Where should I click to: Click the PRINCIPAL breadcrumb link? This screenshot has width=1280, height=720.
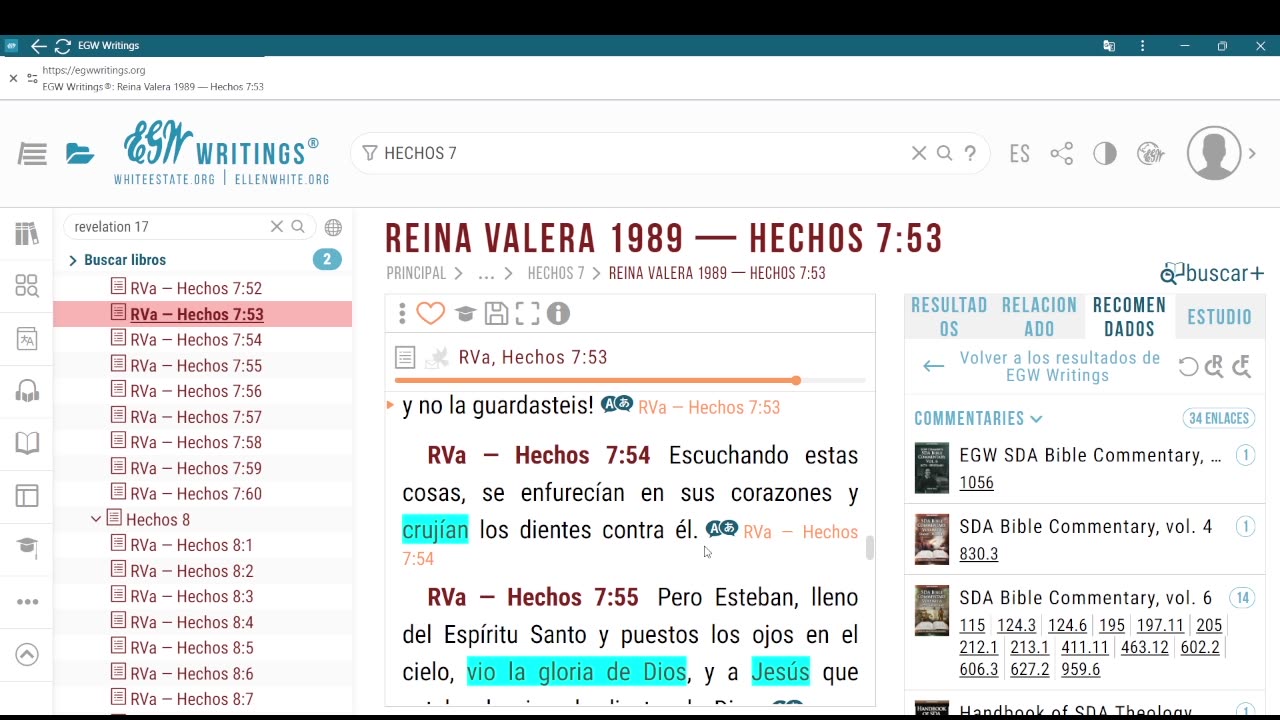point(416,273)
